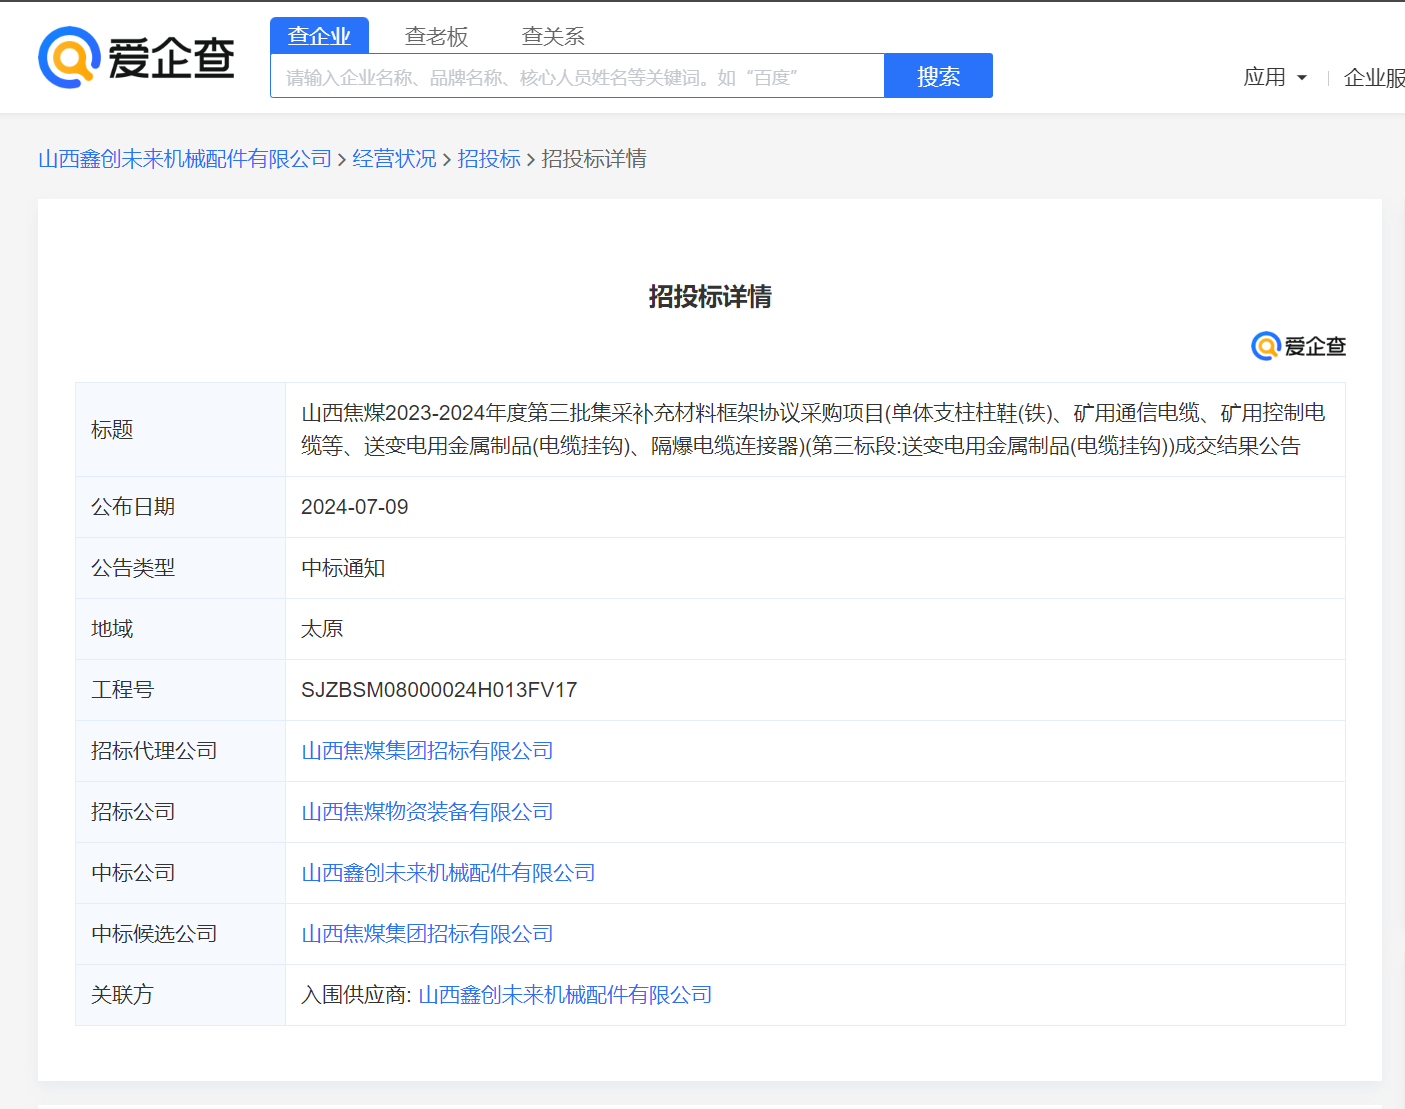The height and width of the screenshot is (1109, 1405).
Task: Click the 中标候选公司 row label
Action: pos(154,934)
